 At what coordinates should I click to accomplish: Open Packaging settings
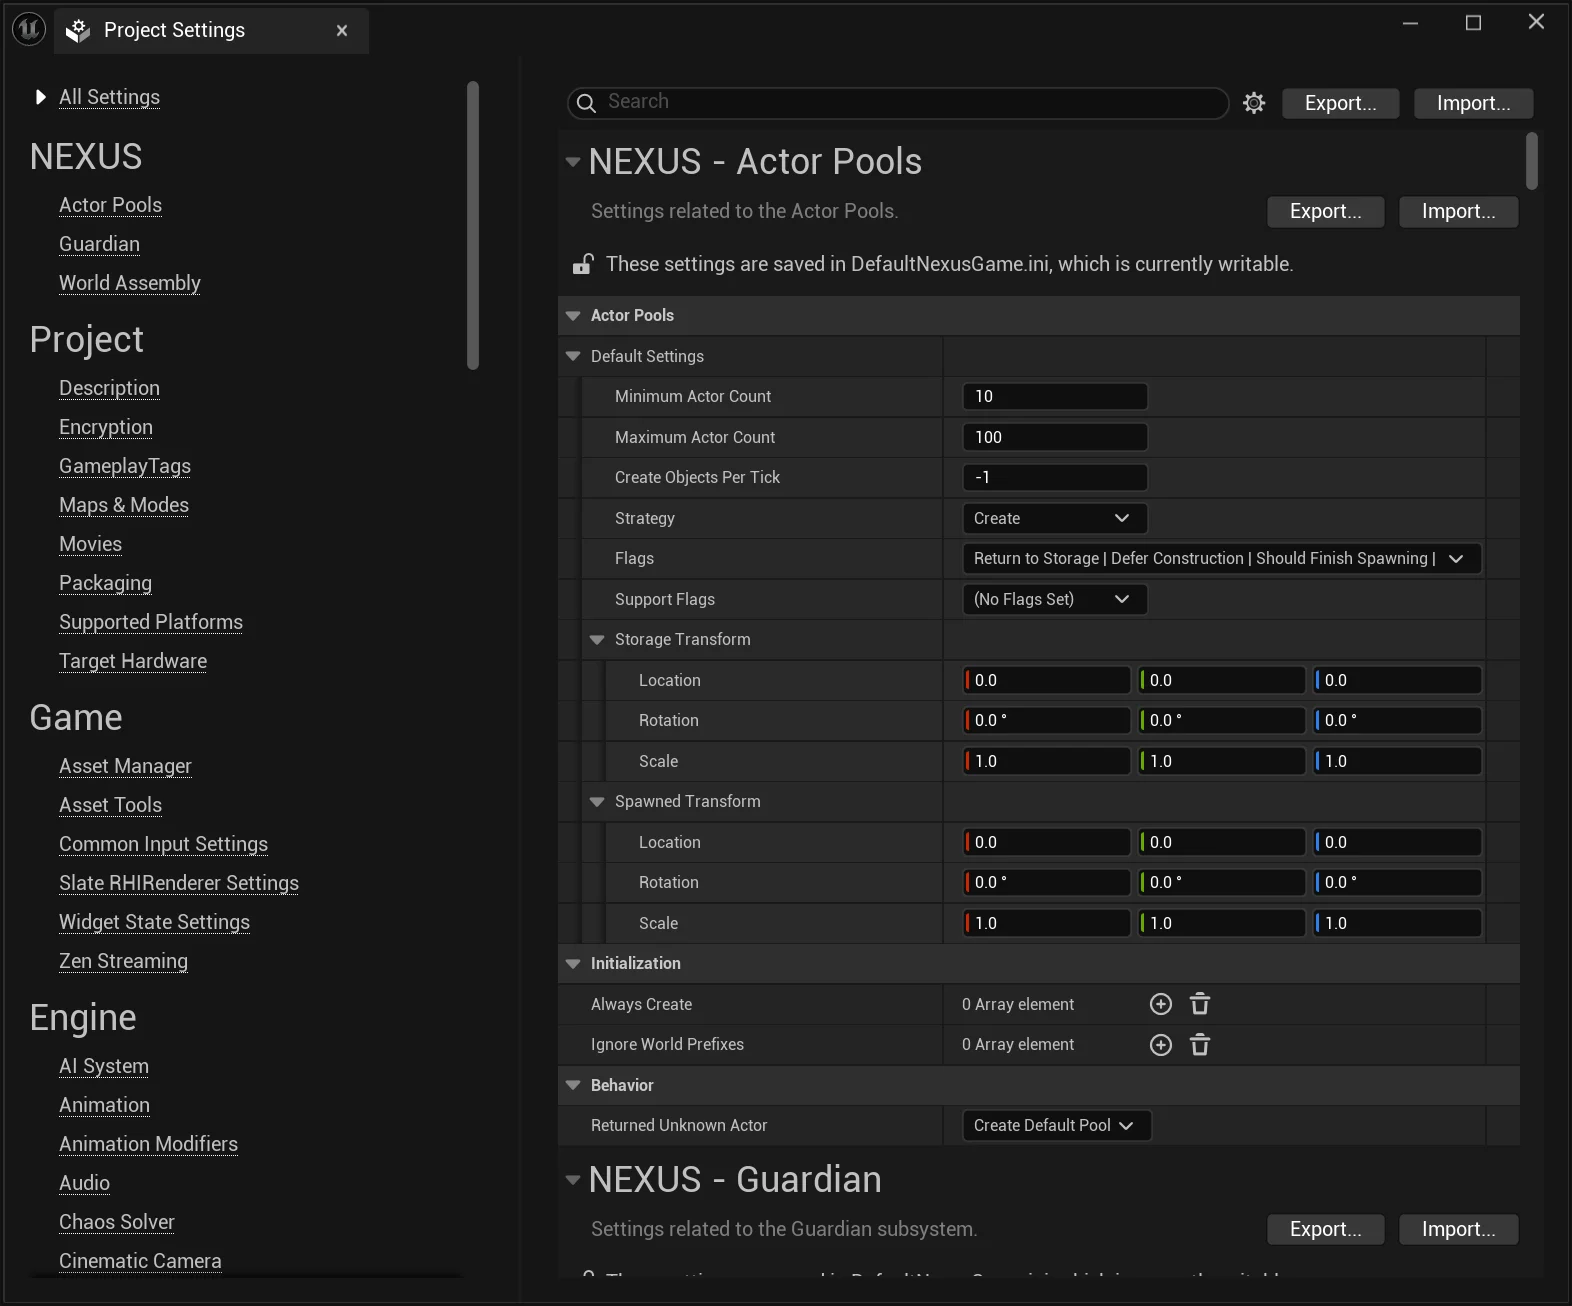point(105,583)
